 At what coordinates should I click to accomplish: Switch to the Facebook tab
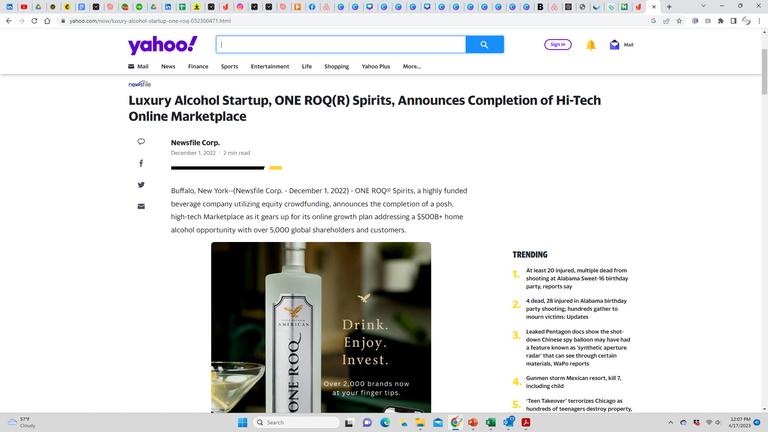tap(312, 7)
